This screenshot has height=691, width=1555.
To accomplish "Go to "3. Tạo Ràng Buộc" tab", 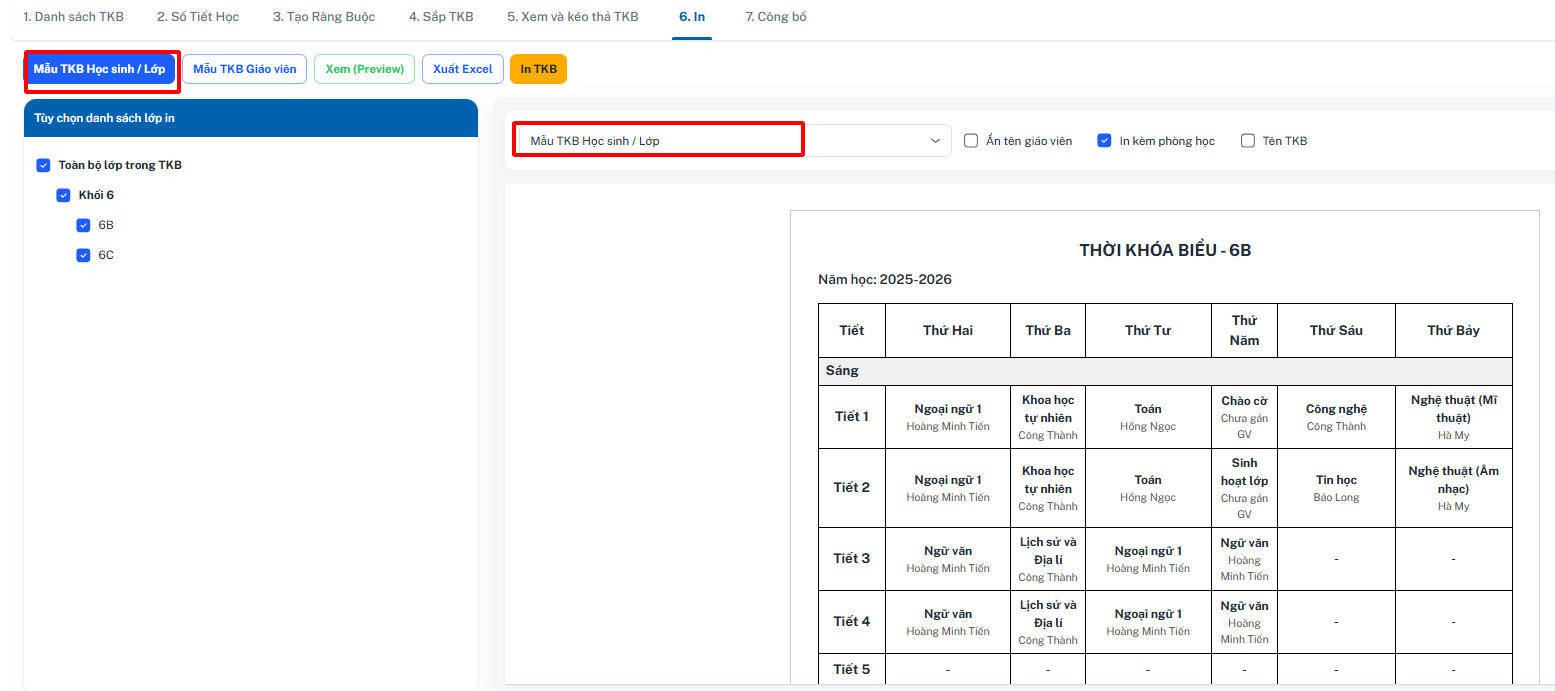I will coord(324,17).
